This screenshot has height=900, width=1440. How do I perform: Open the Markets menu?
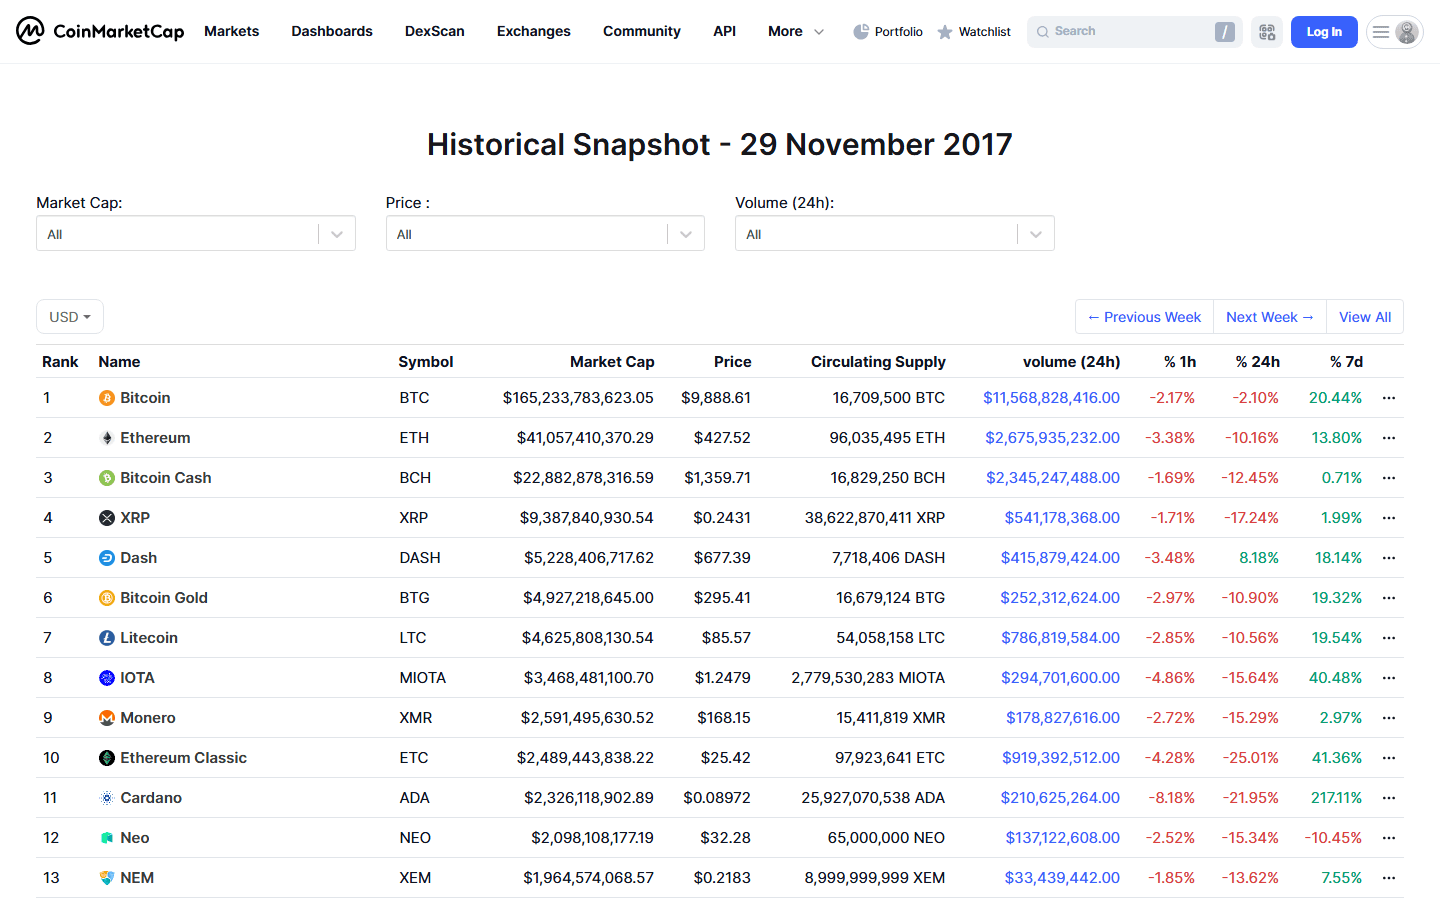point(232,32)
